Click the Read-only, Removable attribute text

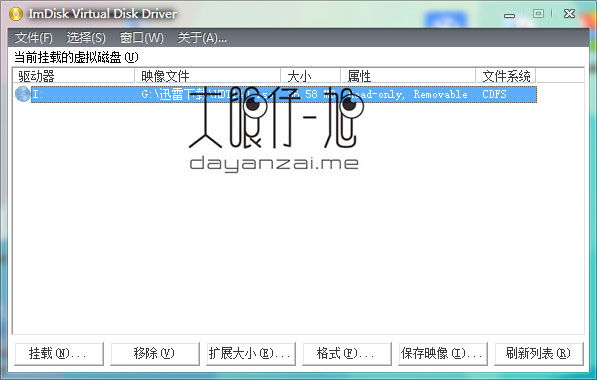(408, 94)
